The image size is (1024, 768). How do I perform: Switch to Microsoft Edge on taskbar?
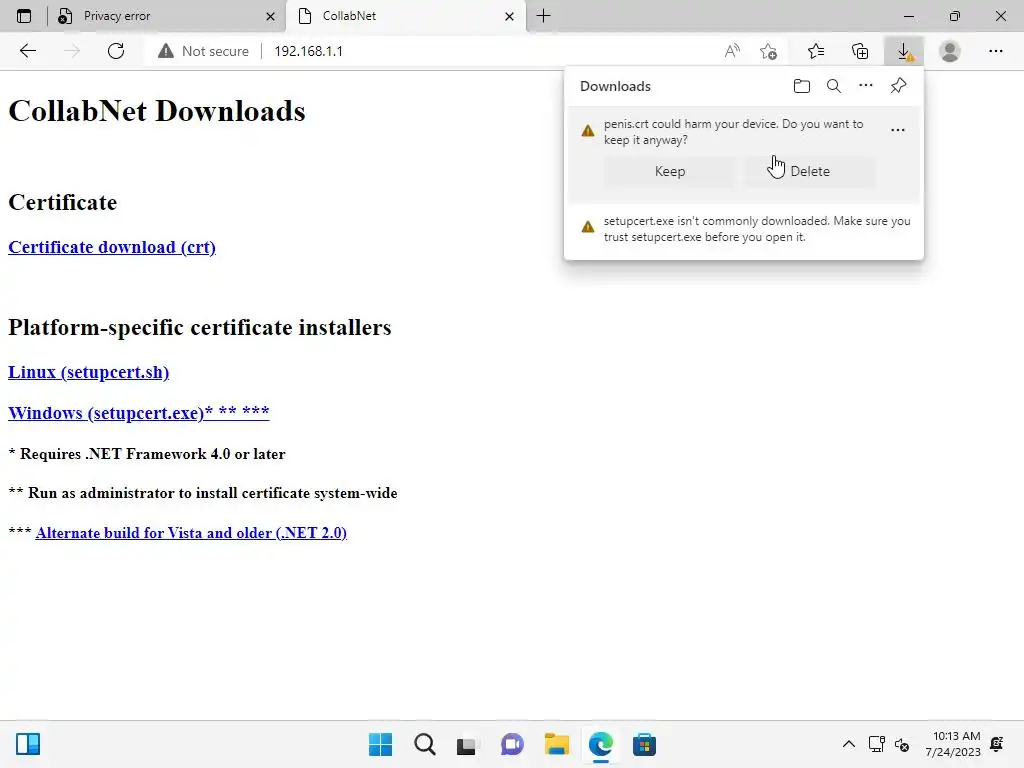tap(601, 744)
